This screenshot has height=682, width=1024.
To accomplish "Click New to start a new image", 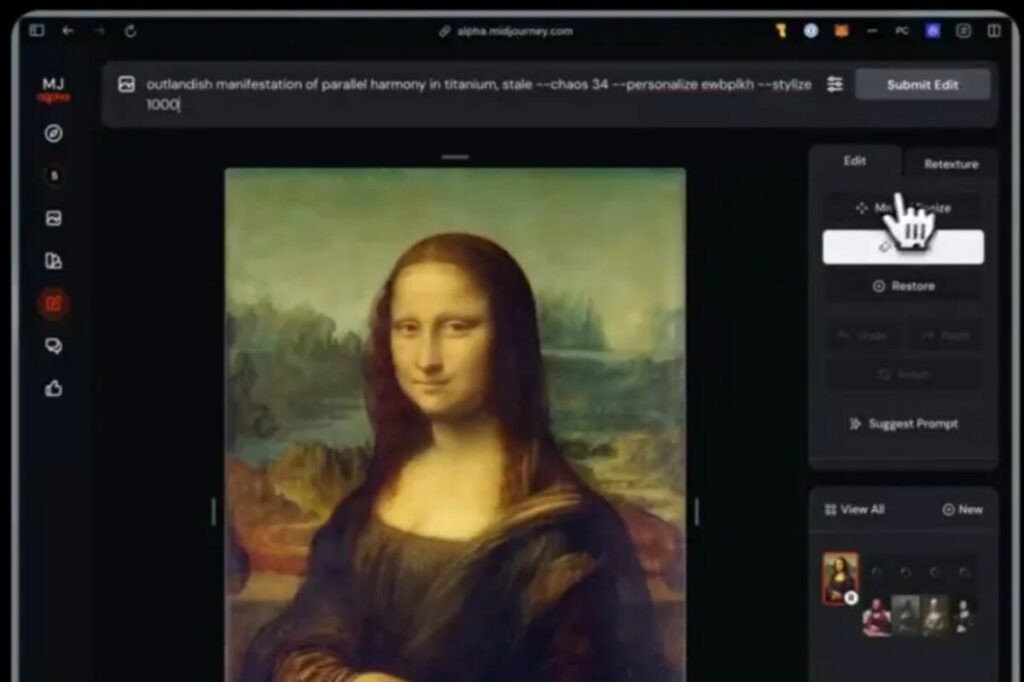I will [962, 509].
